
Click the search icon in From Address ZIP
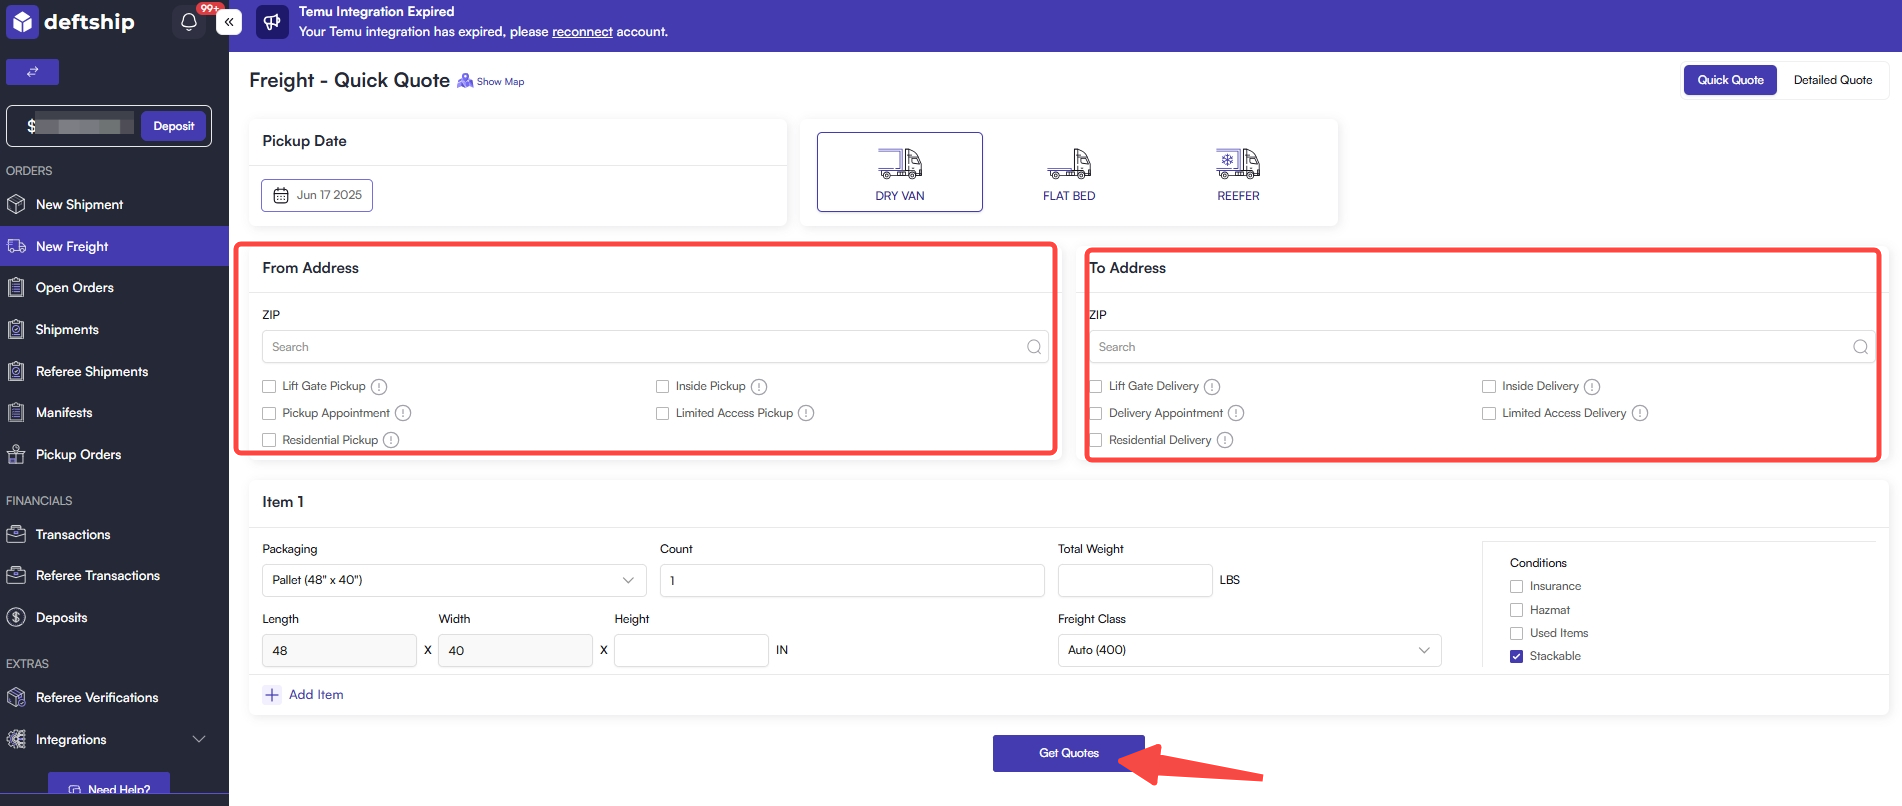pyautogui.click(x=1034, y=347)
